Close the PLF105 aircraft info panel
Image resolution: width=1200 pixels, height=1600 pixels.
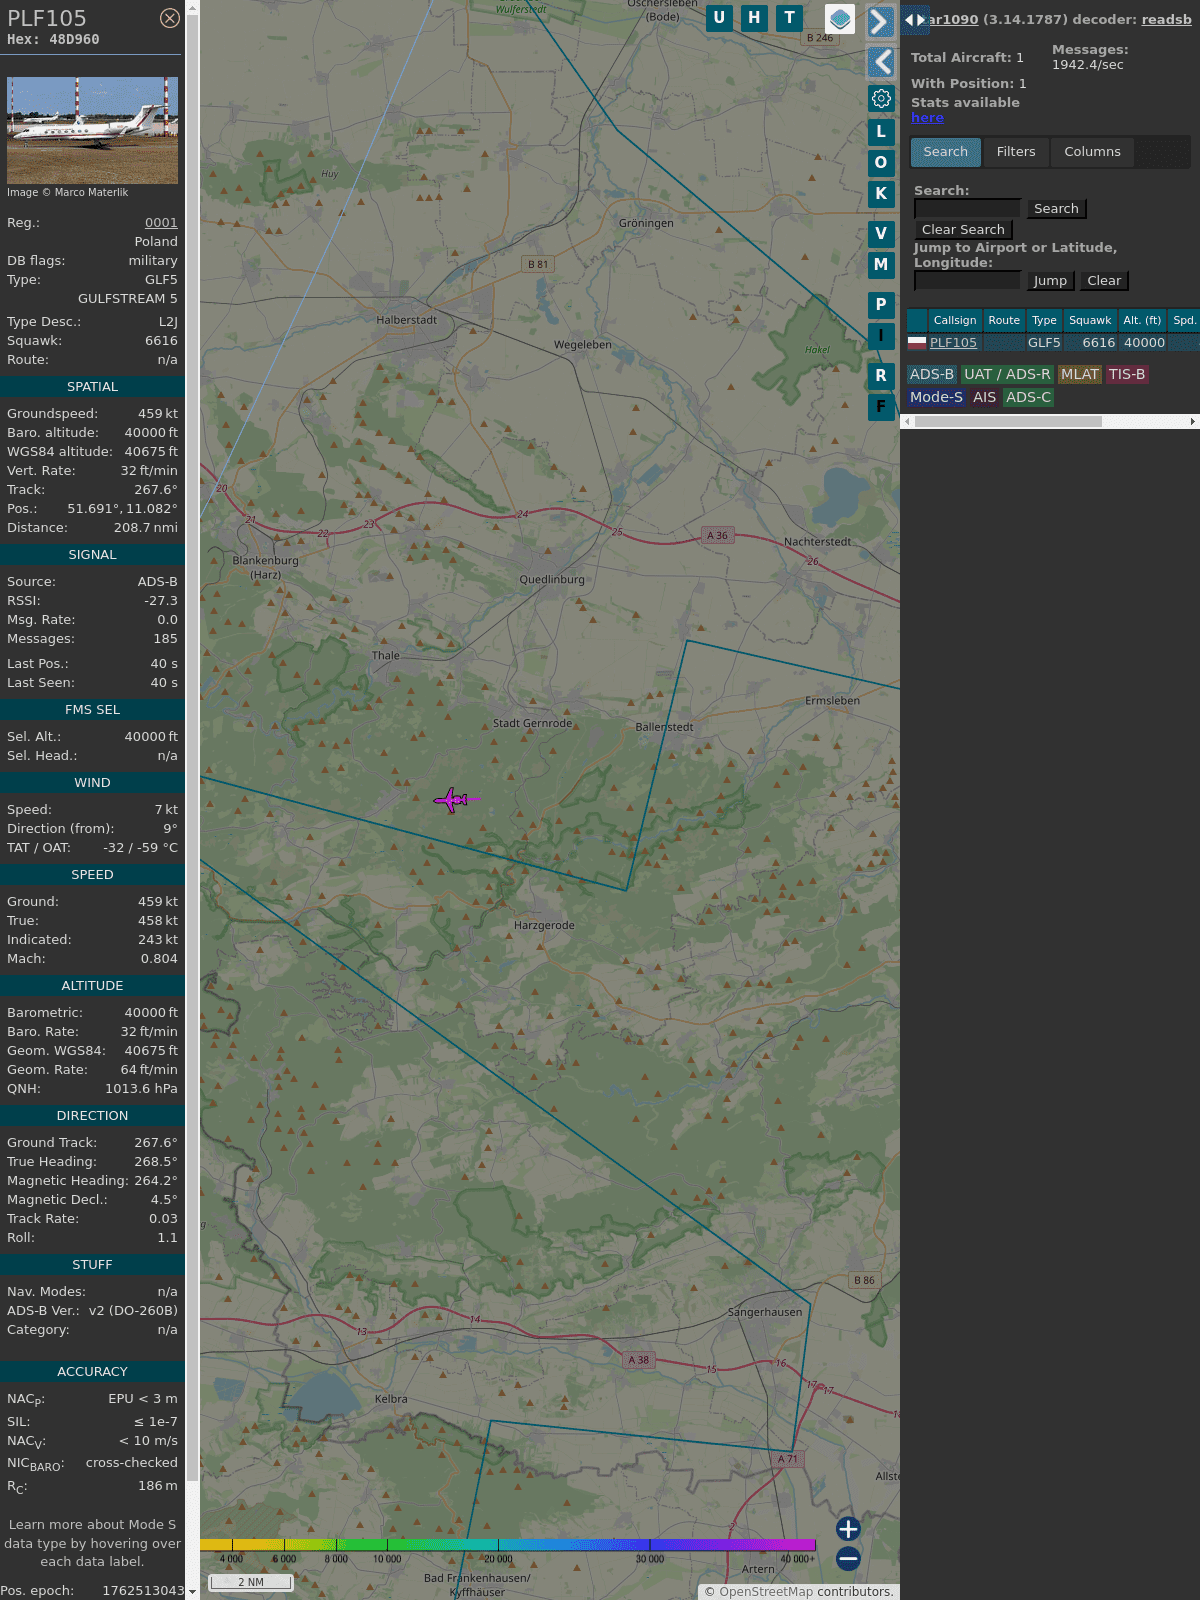[170, 18]
